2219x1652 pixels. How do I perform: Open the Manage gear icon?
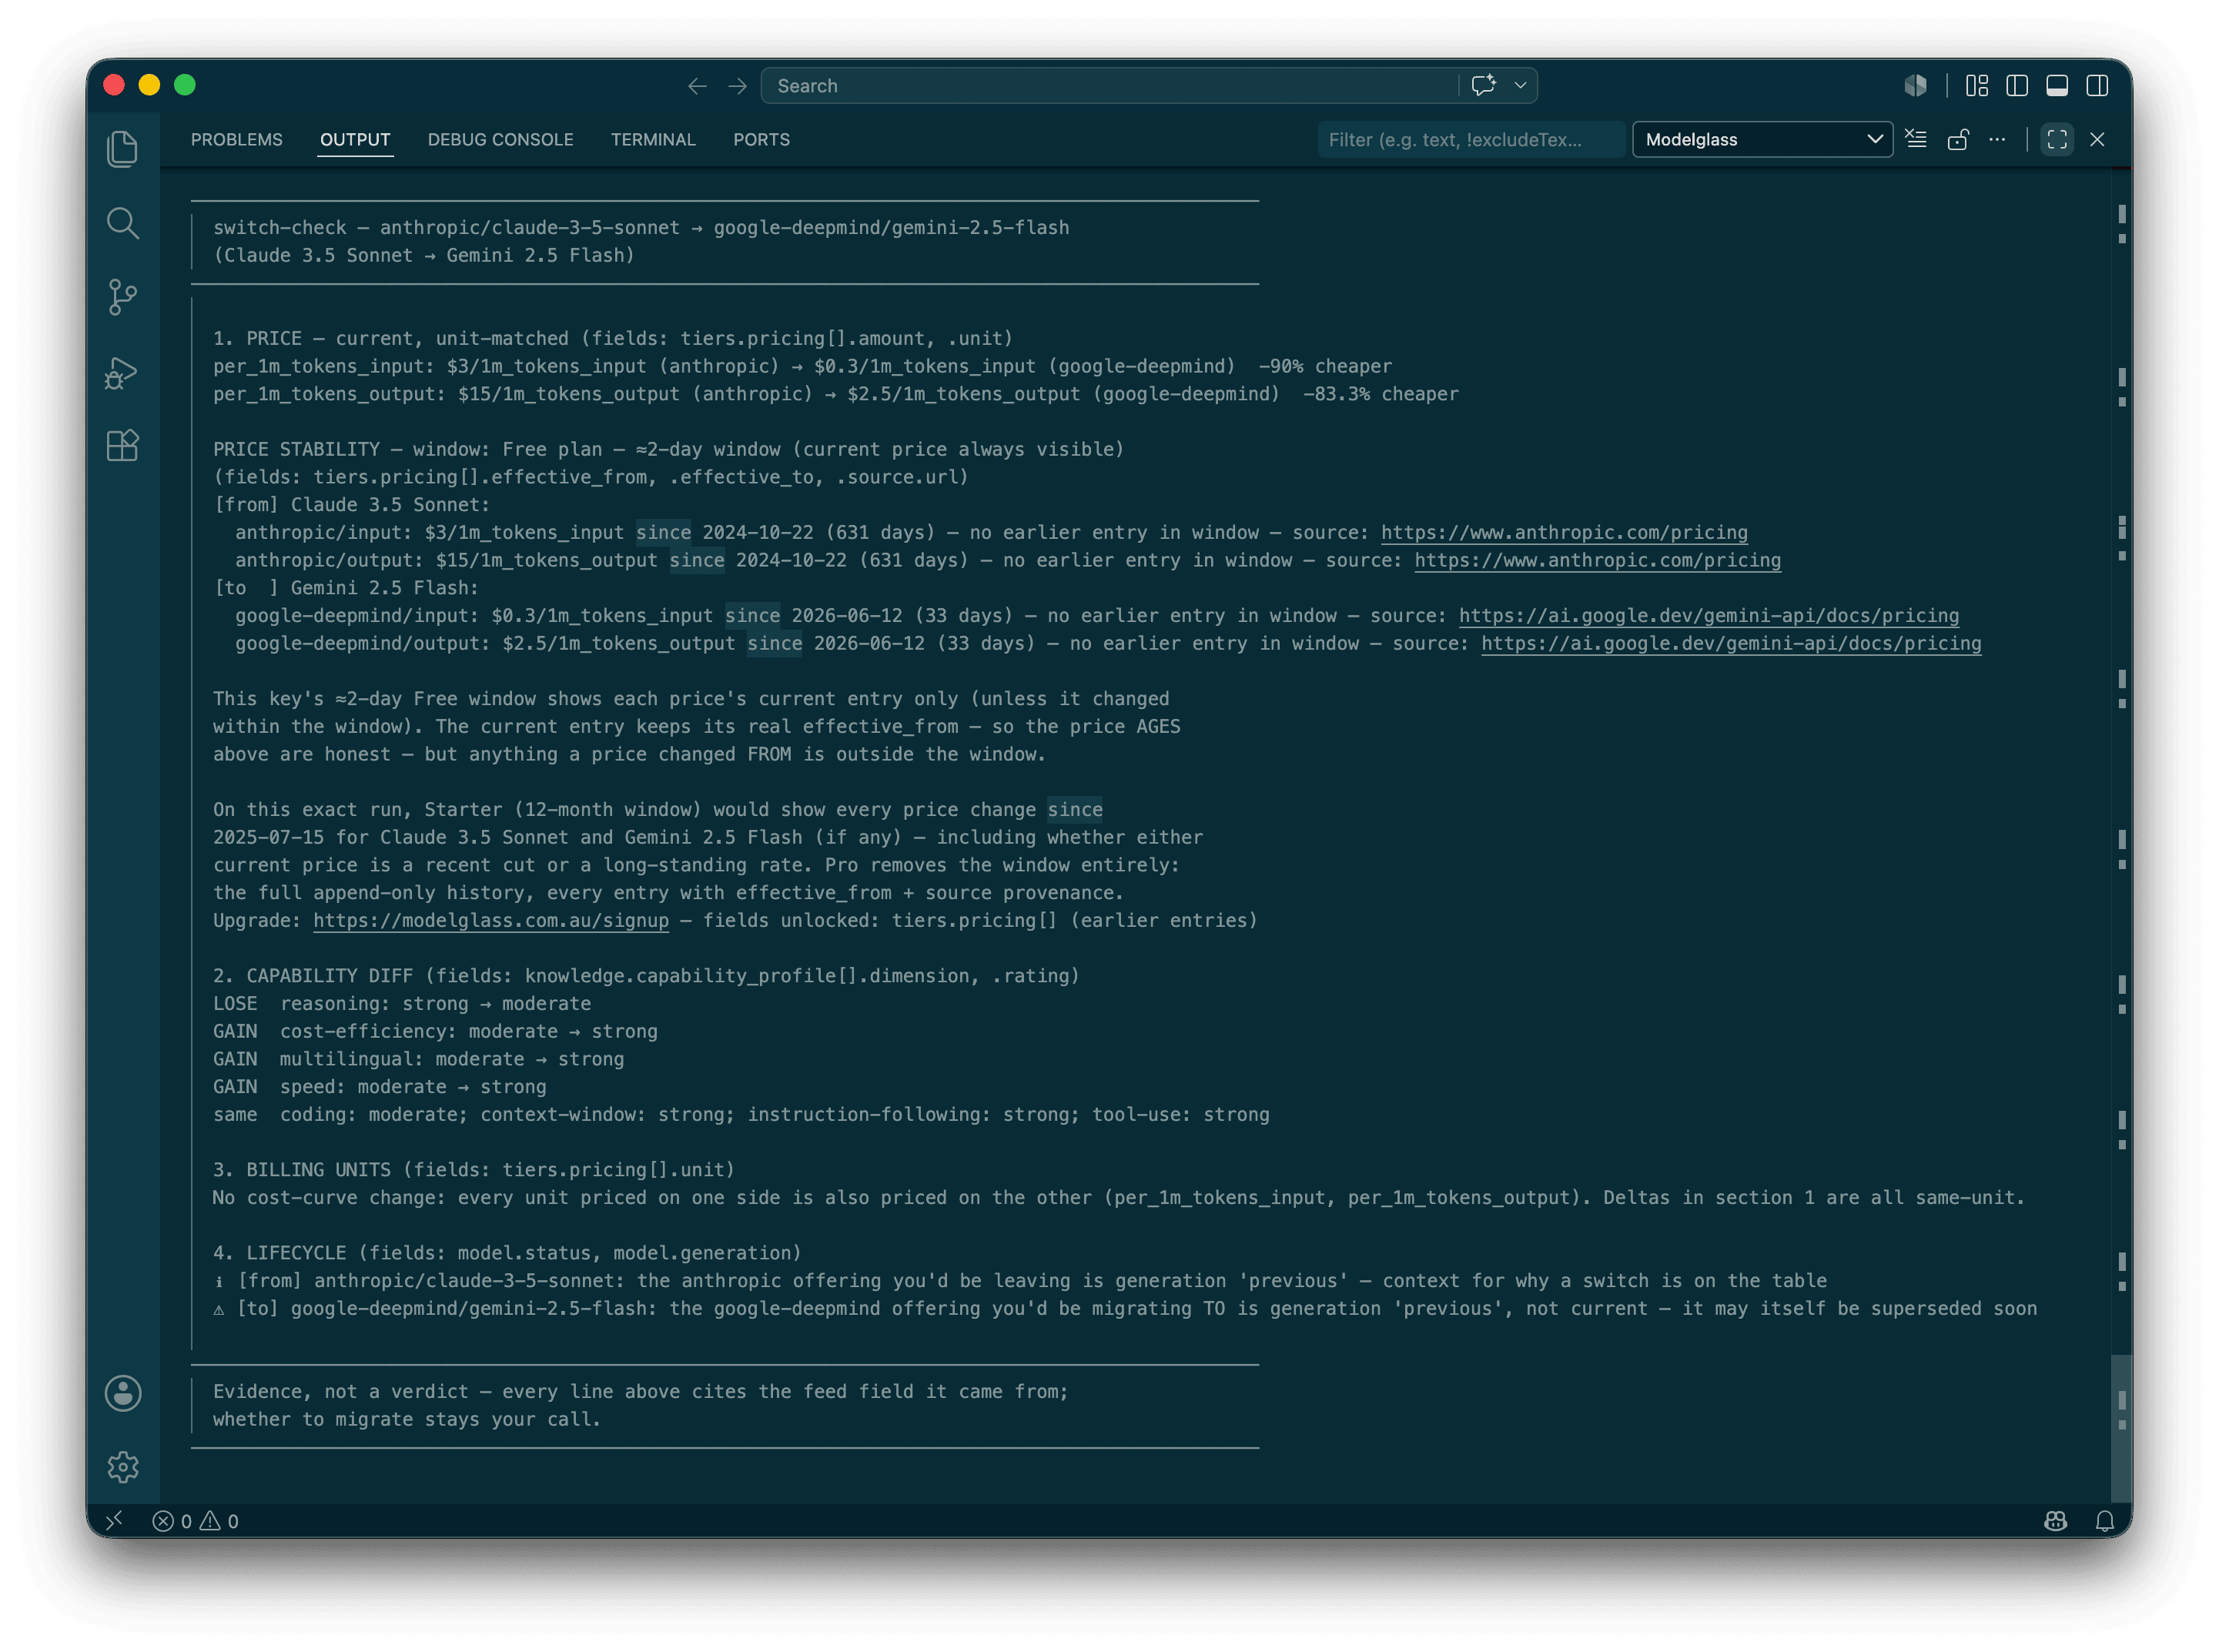(123, 1467)
